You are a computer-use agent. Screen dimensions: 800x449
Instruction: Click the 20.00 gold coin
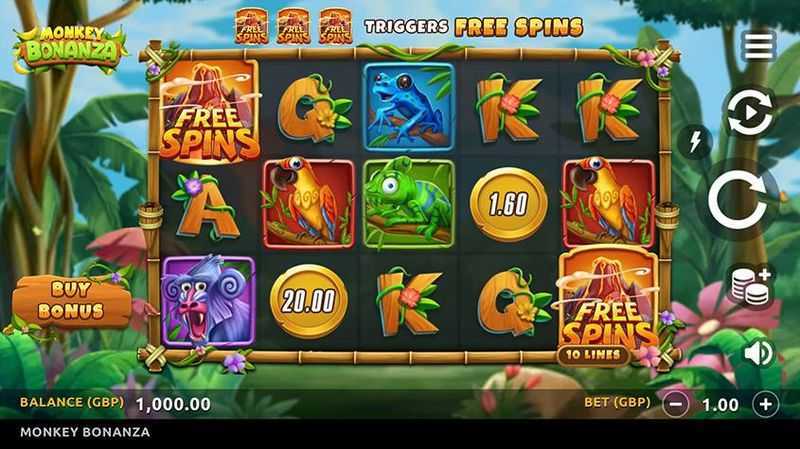309,301
